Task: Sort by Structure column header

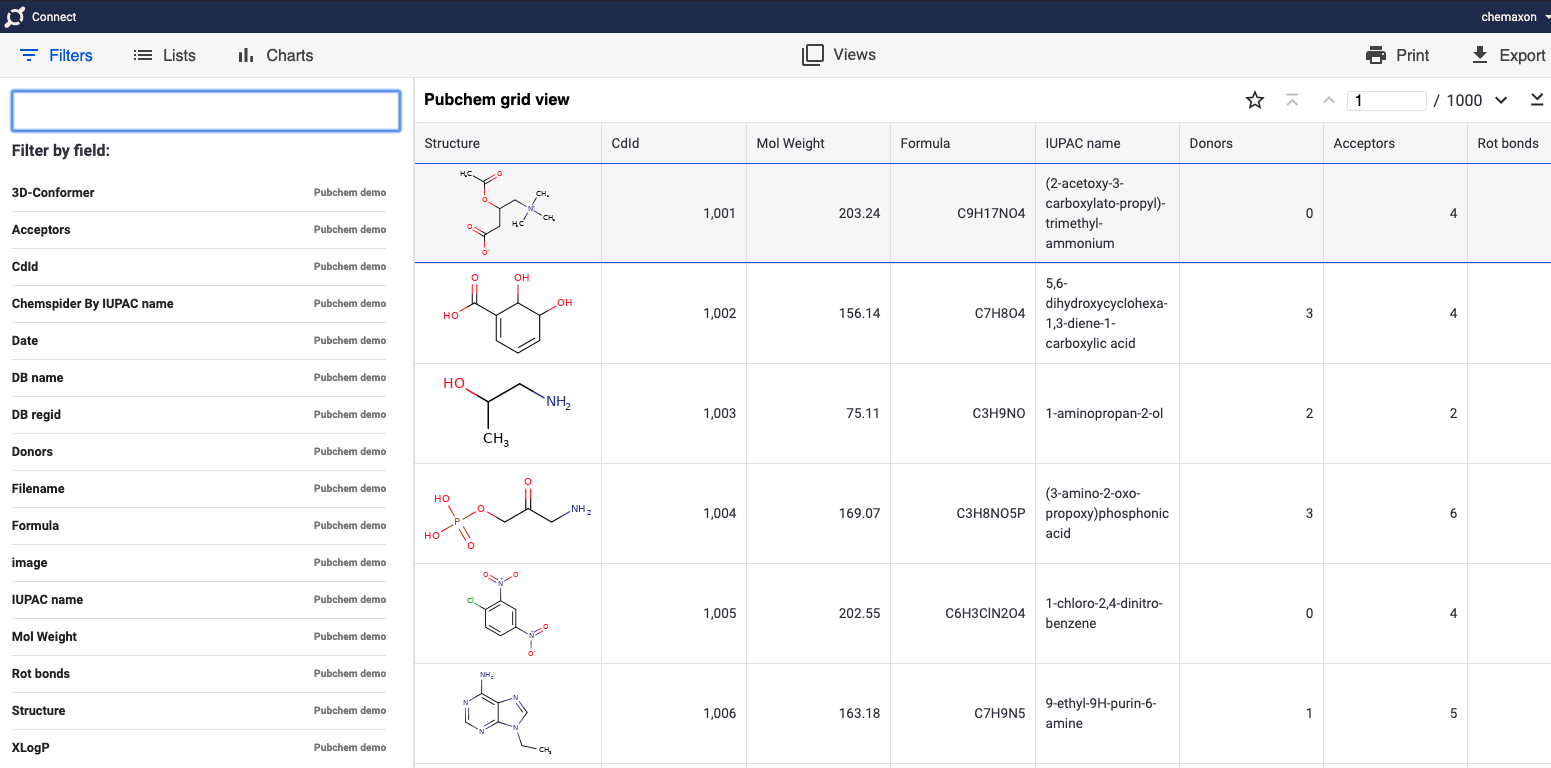Action: coord(508,143)
